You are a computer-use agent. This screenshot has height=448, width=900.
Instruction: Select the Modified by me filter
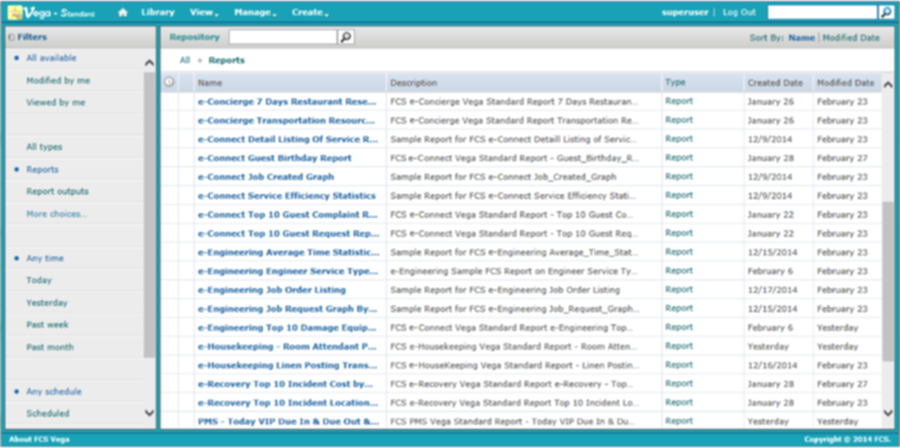(58, 81)
